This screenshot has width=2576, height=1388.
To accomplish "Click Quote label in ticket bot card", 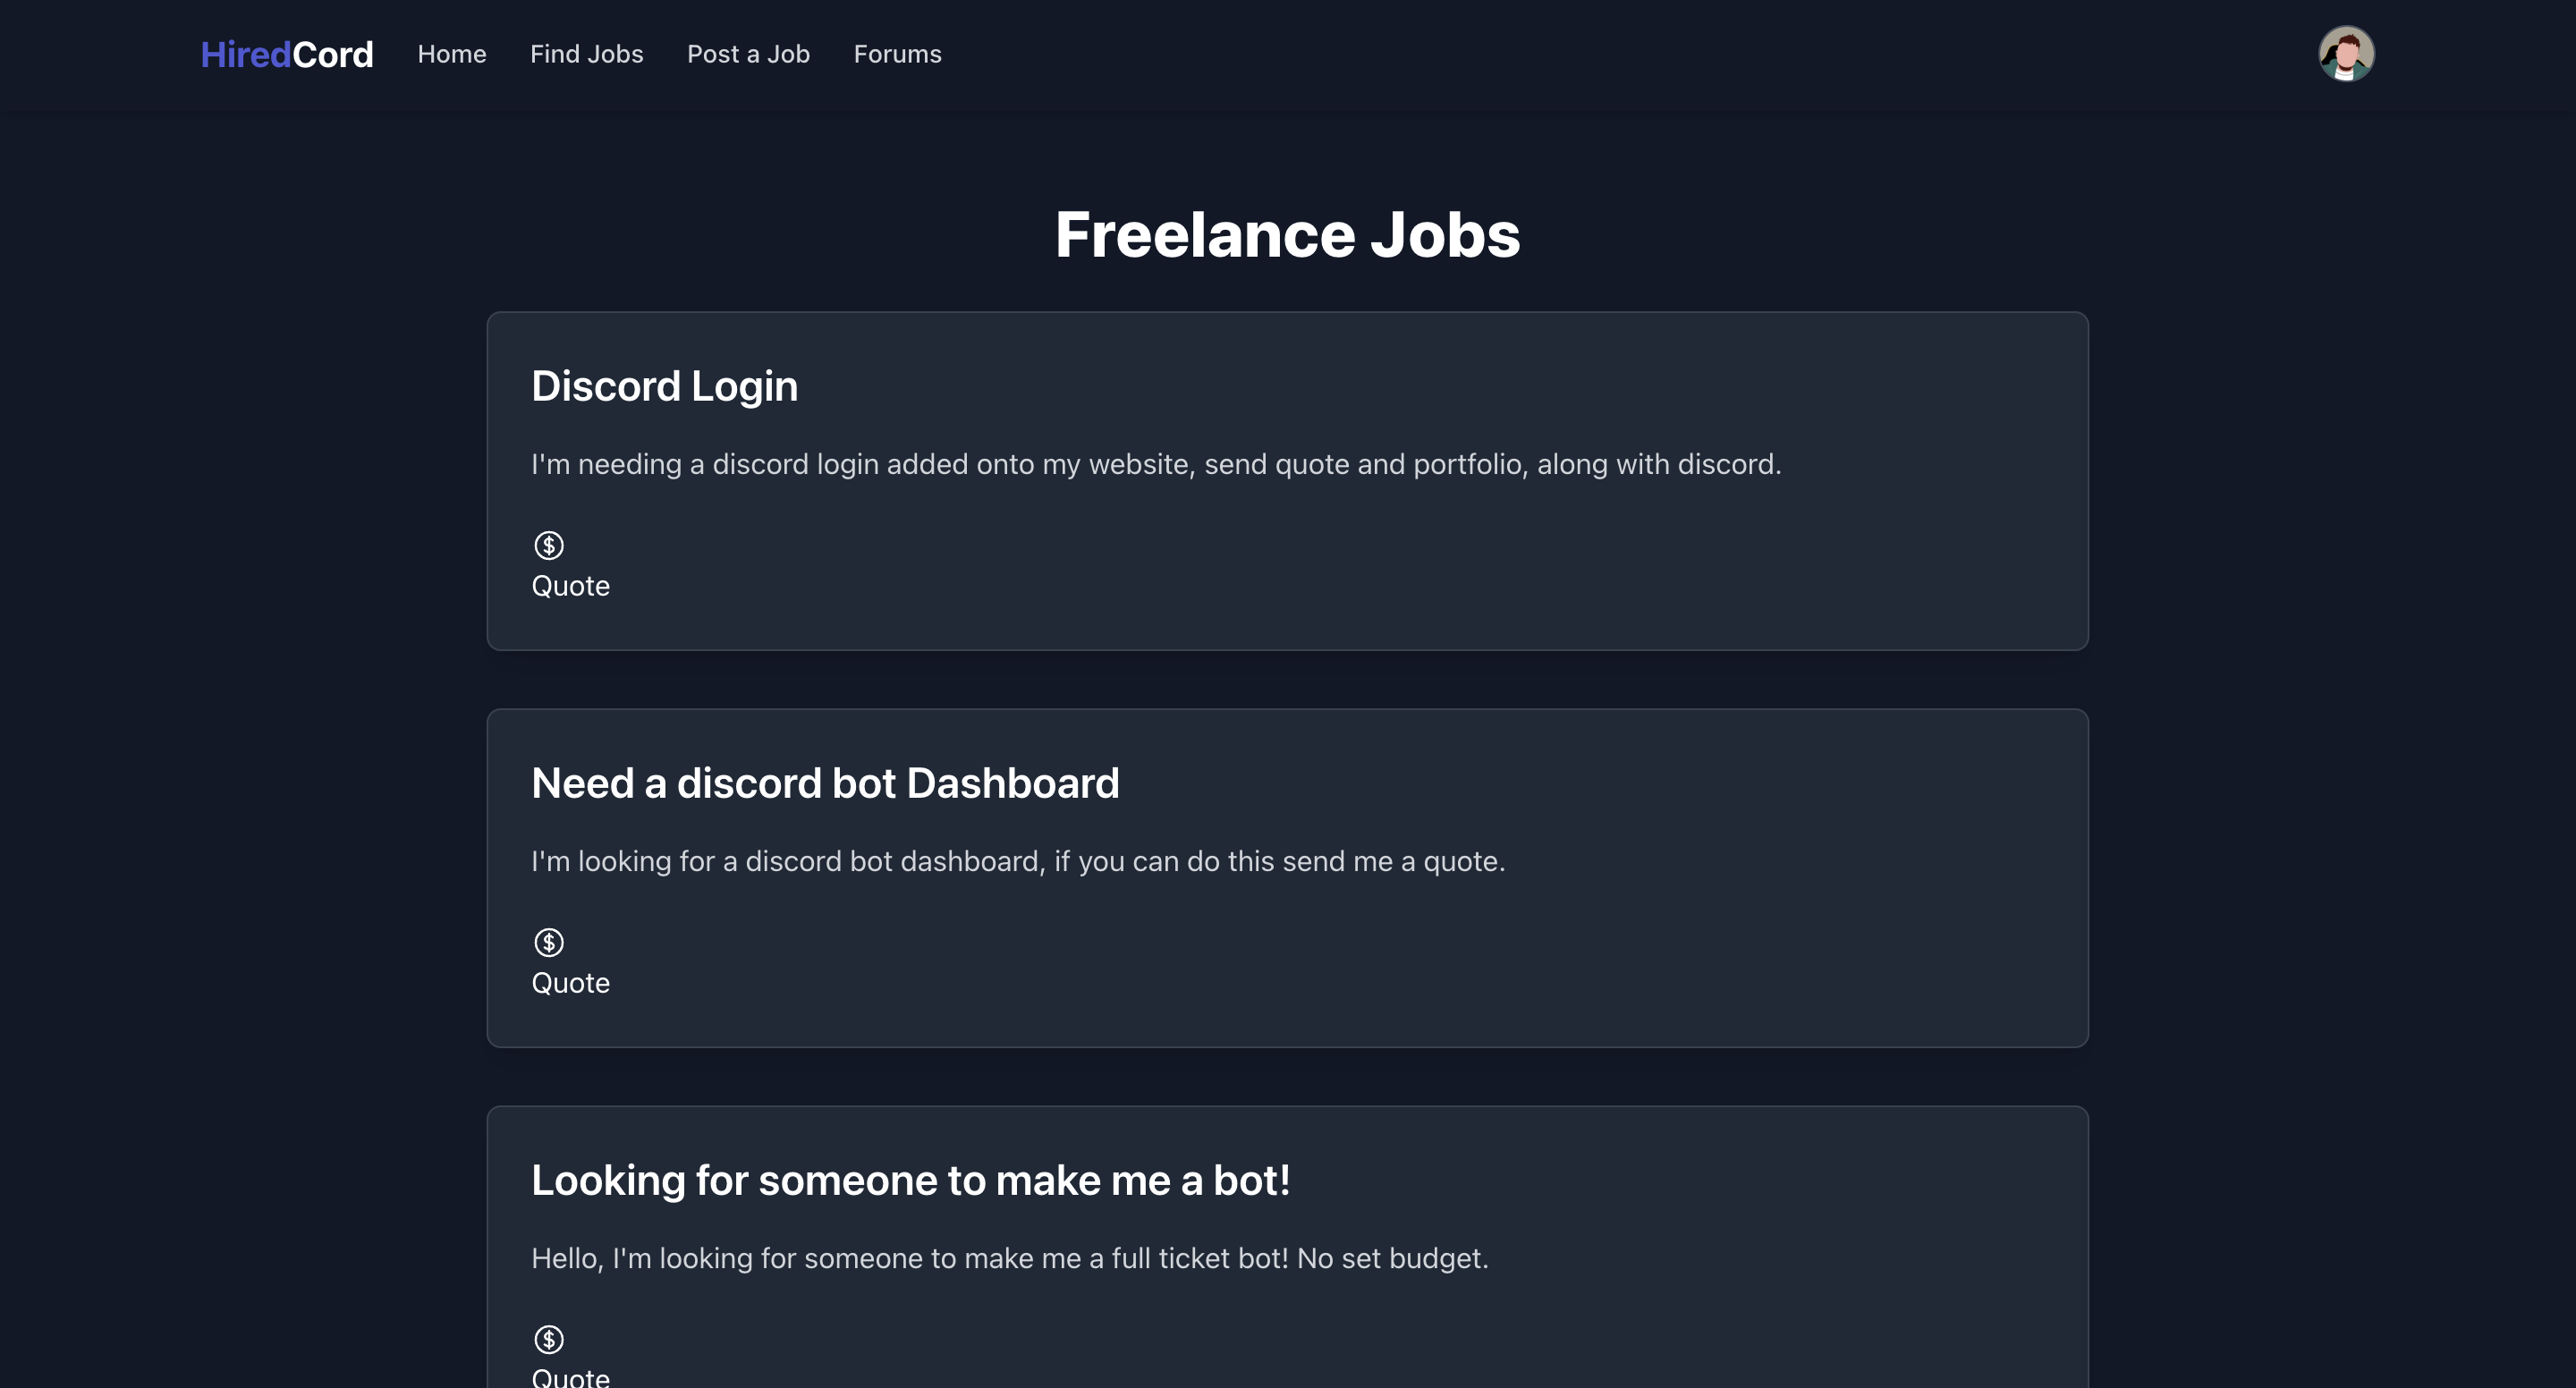I will [x=570, y=1376].
